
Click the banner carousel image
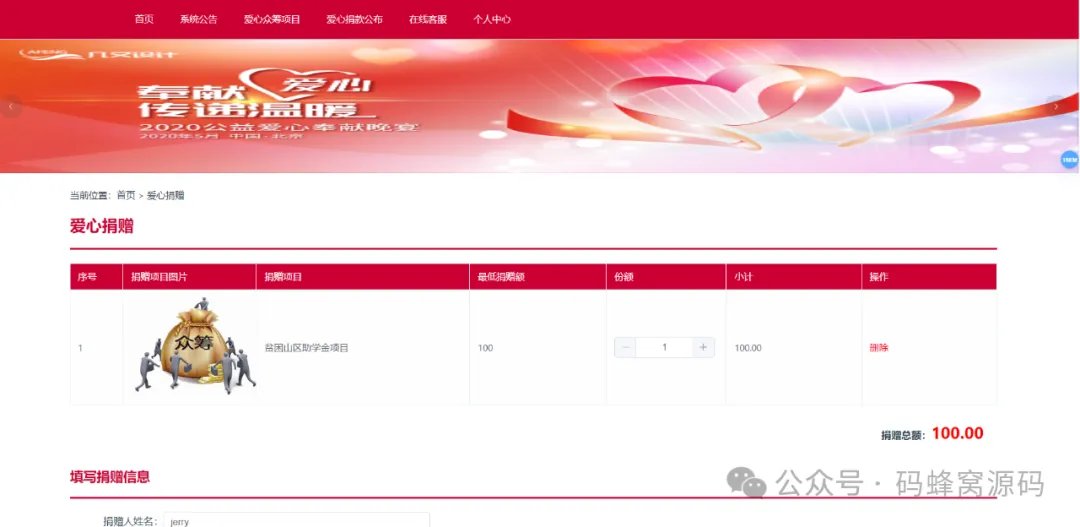click(x=540, y=106)
